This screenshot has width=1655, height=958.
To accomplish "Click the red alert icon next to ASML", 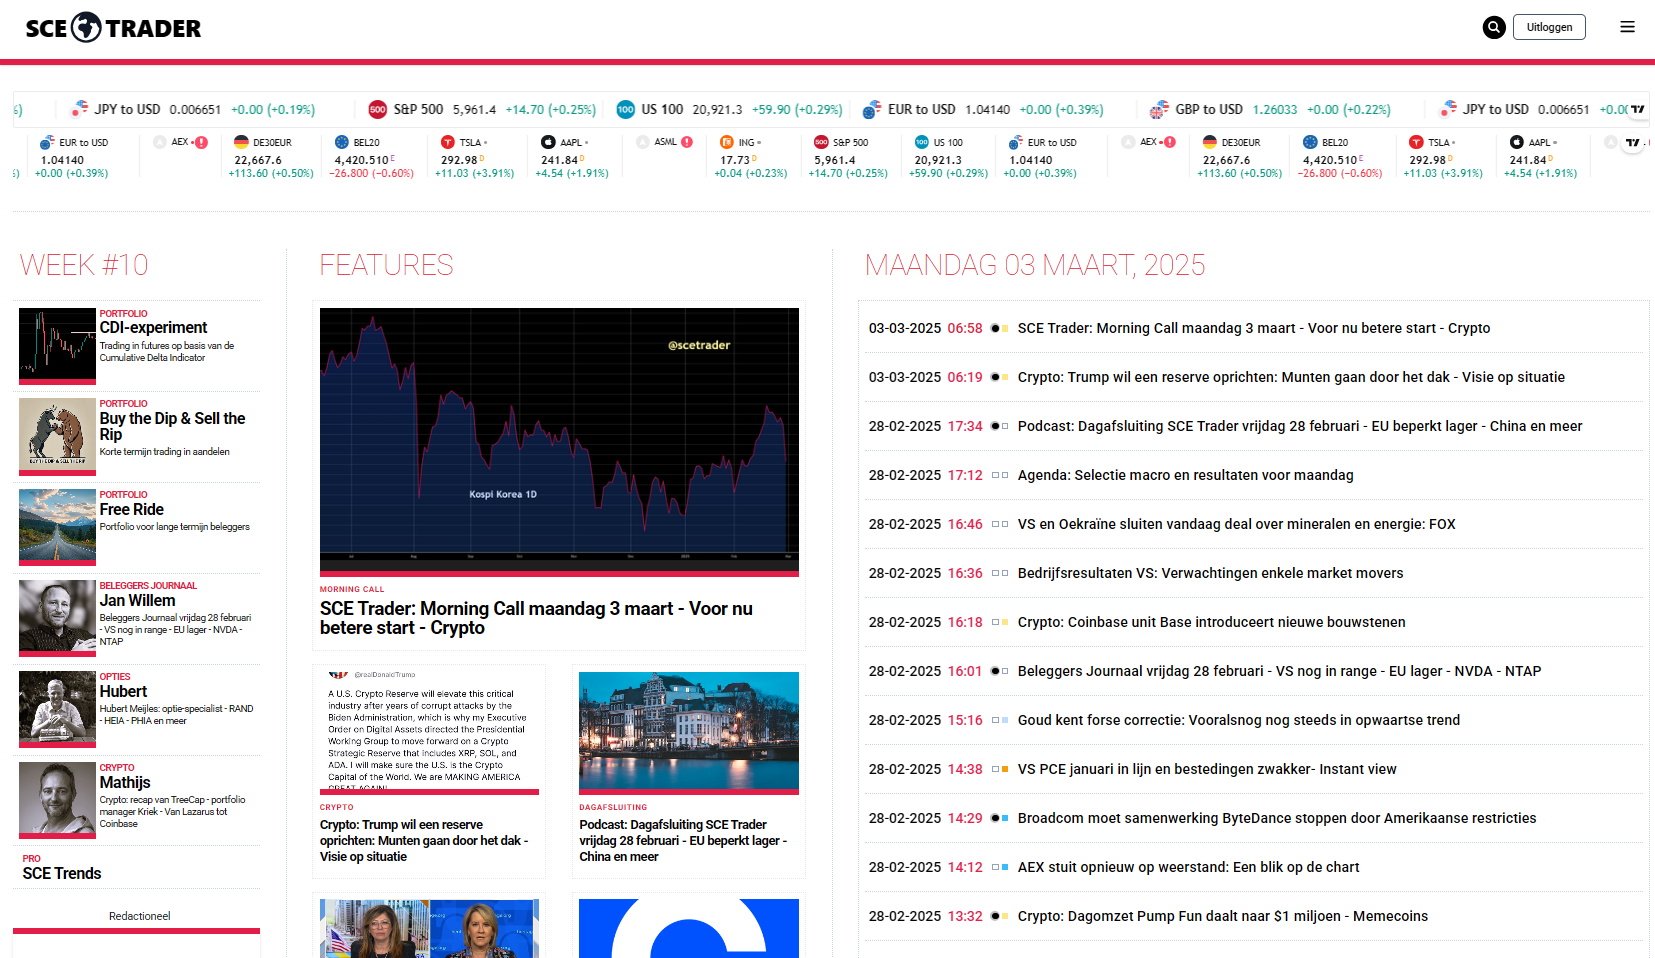I will pos(686,143).
